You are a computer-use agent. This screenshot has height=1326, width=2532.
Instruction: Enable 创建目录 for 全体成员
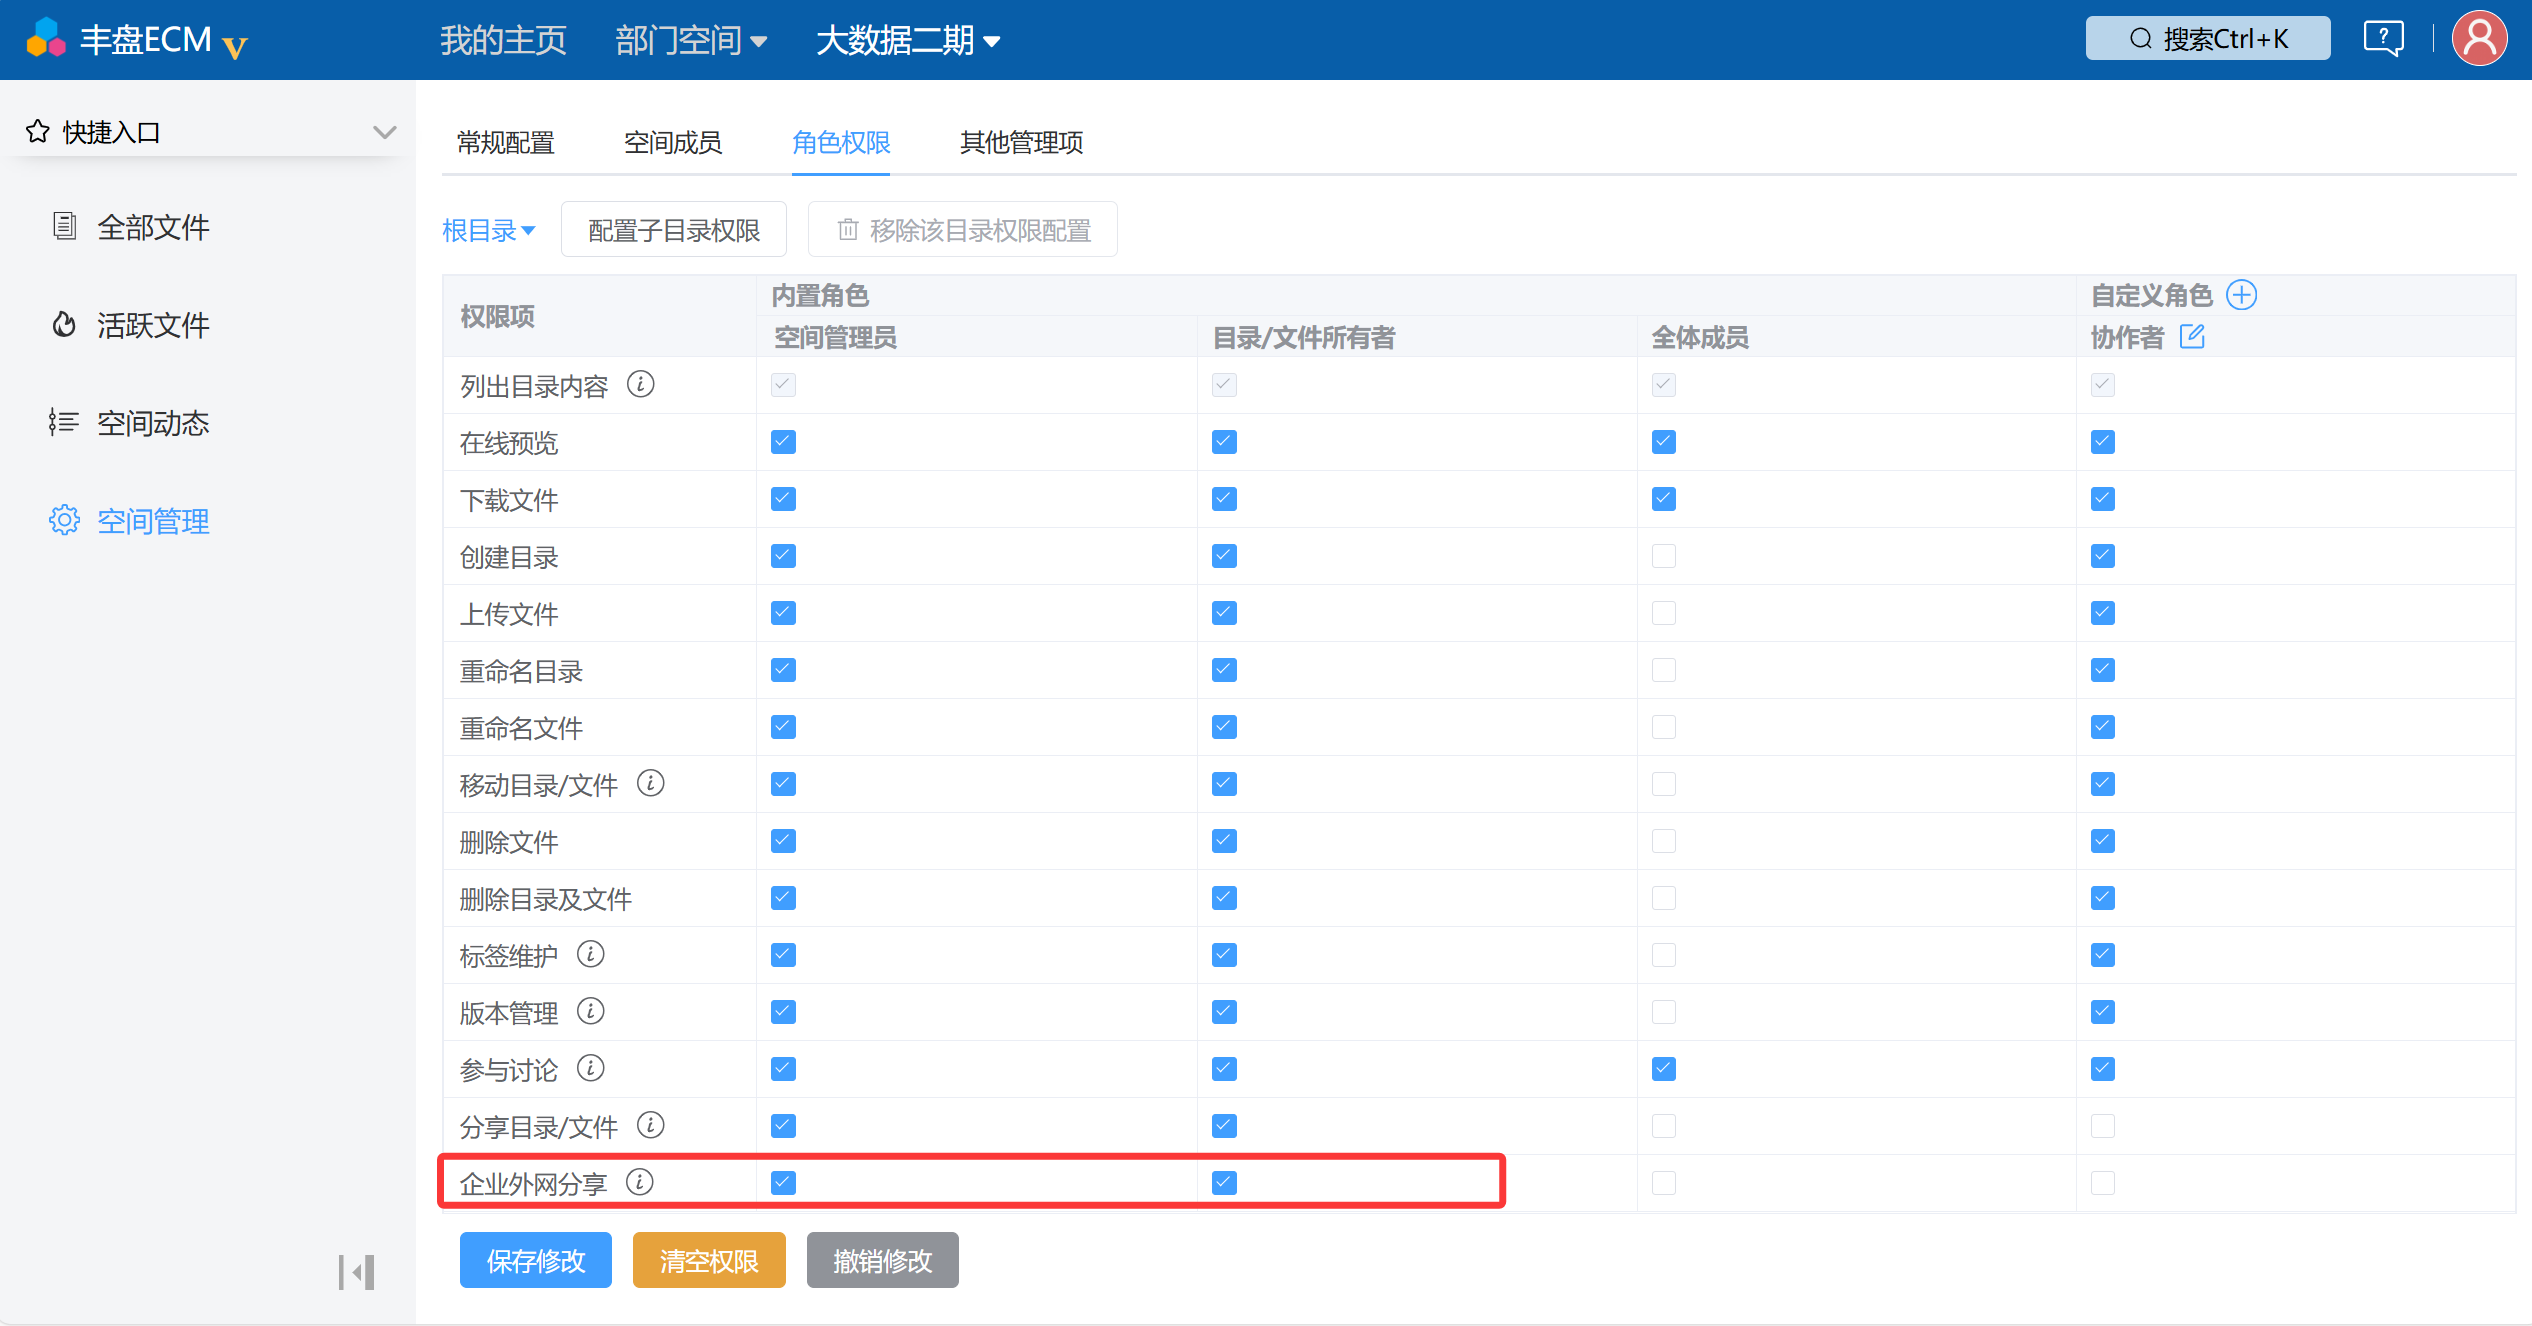click(1664, 556)
